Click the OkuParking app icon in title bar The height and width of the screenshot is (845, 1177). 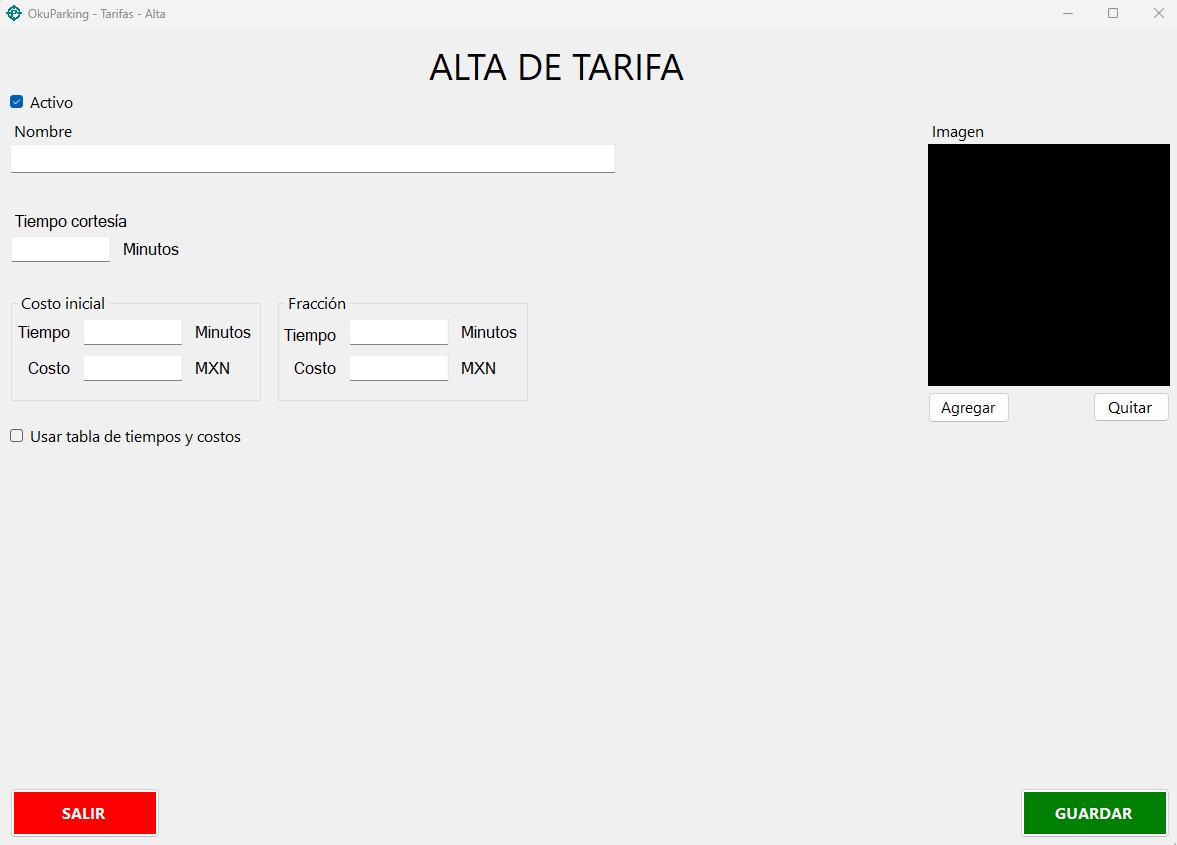(14, 14)
